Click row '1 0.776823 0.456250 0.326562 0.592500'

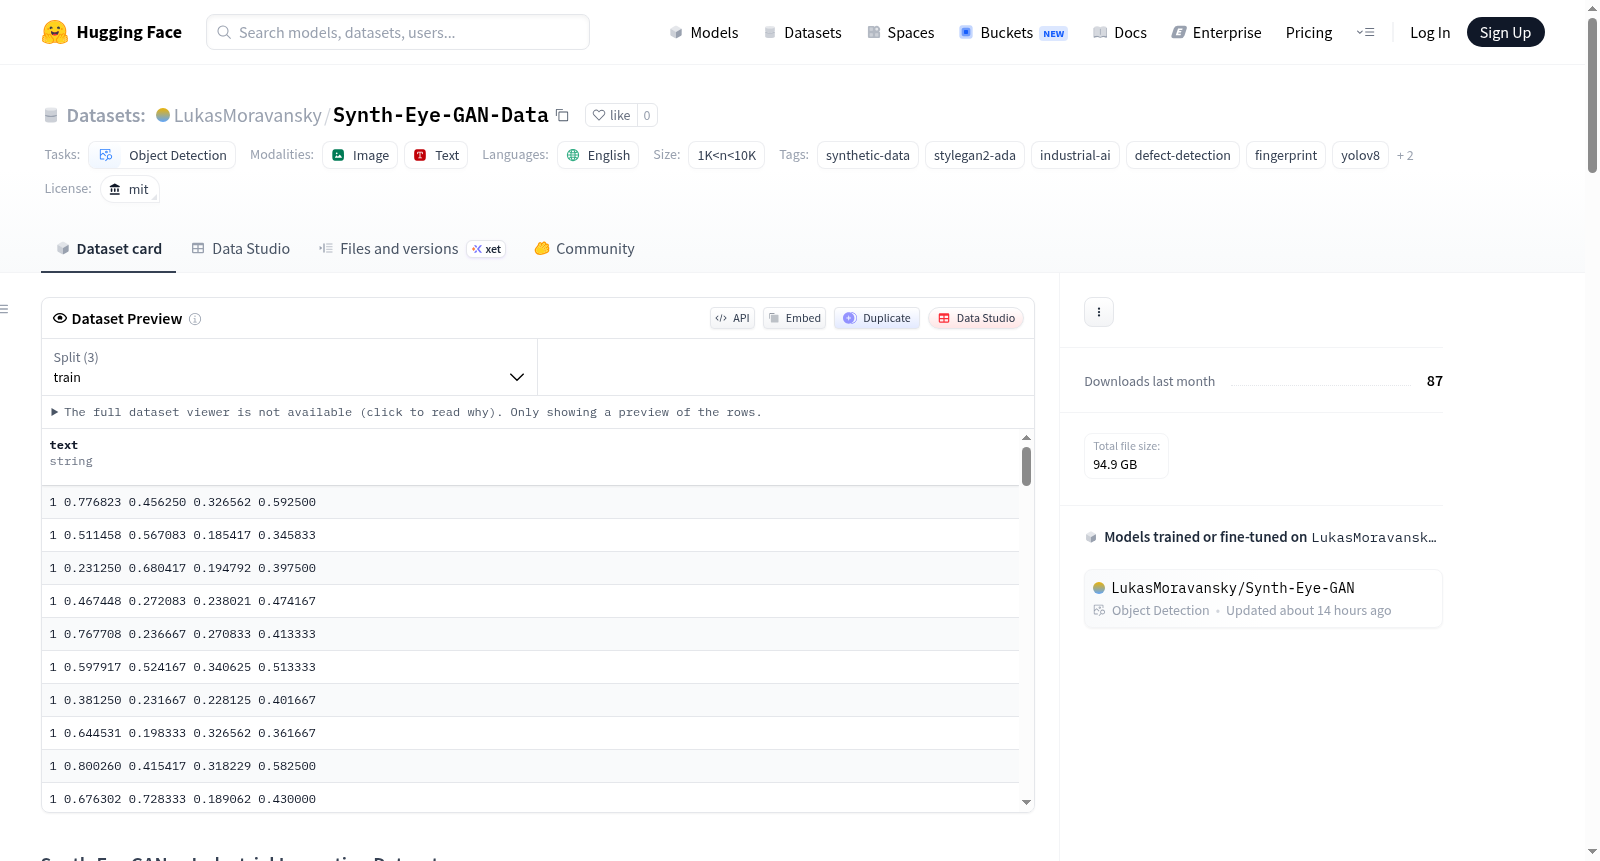pos(530,502)
